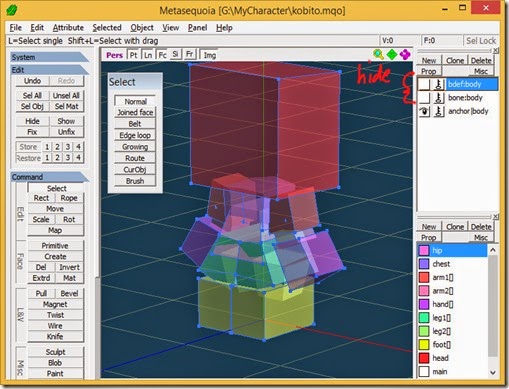The height and width of the screenshot is (389, 509).
Task: Choose the Bevel command
Action: pos(69,294)
